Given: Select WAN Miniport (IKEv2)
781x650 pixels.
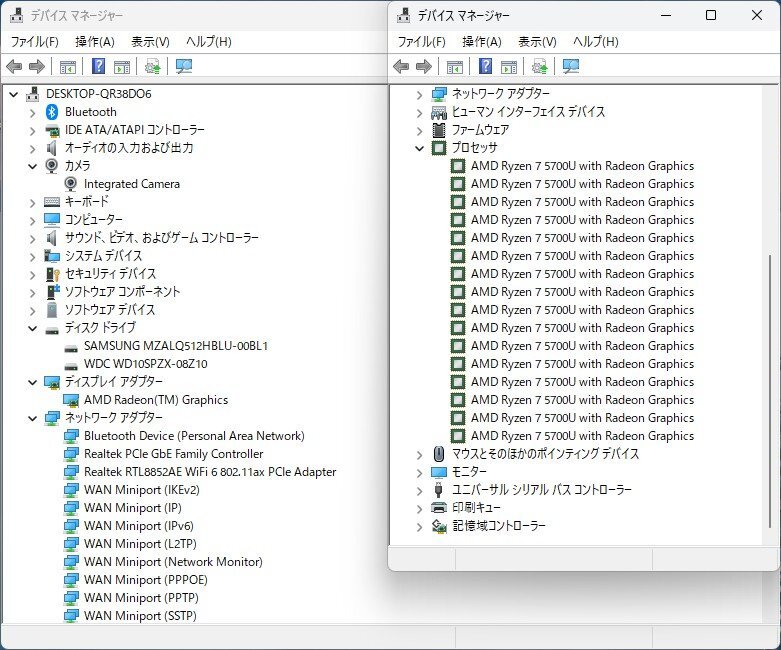Looking at the screenshot, I should [141, 490].
